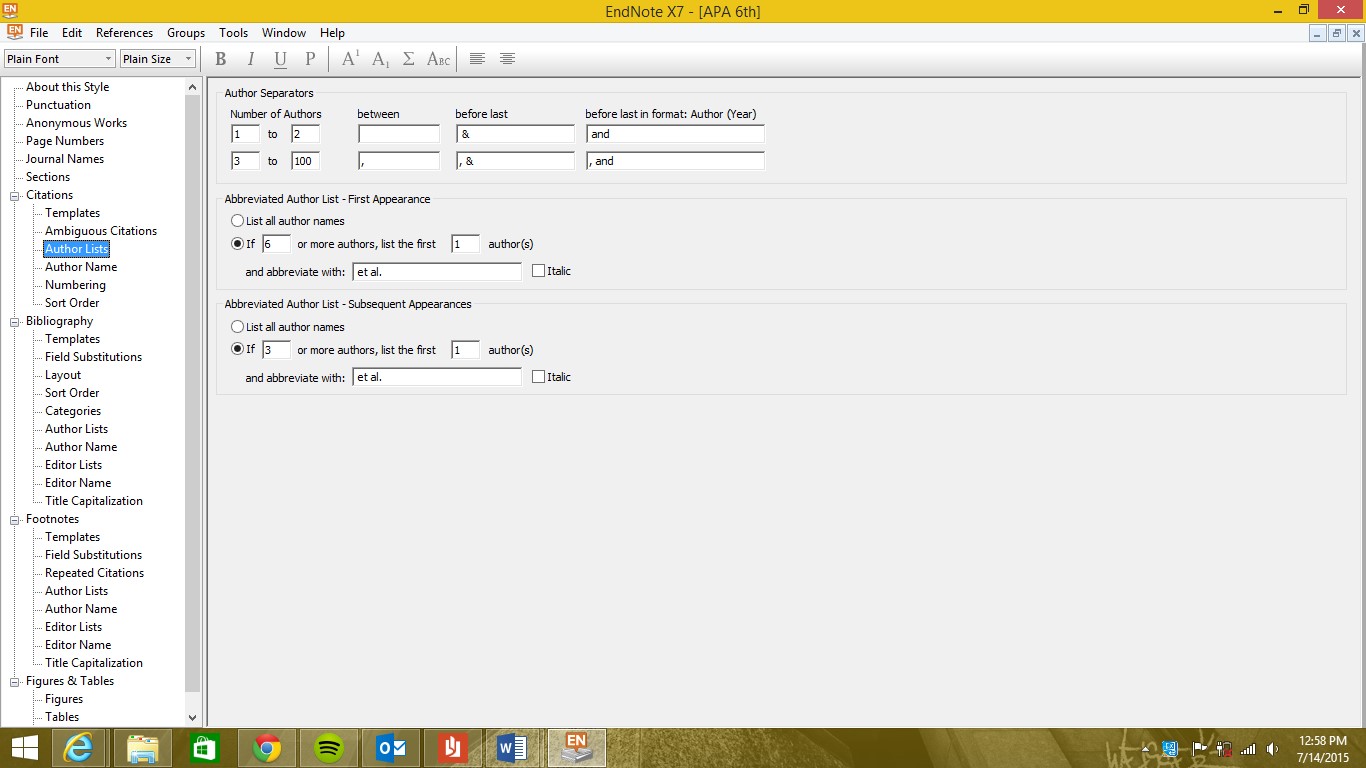
Task: Click the align left toolbar icon
Action: (x=477, y=59)
